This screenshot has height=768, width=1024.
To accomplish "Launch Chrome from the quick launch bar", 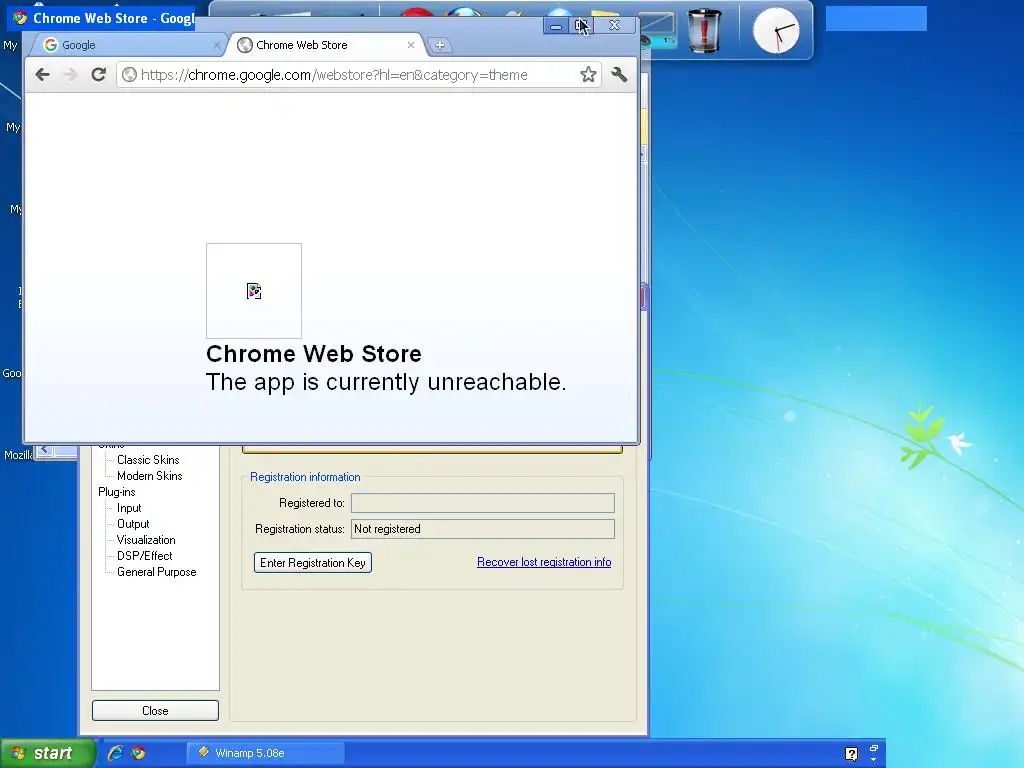I will coord(138,753).
